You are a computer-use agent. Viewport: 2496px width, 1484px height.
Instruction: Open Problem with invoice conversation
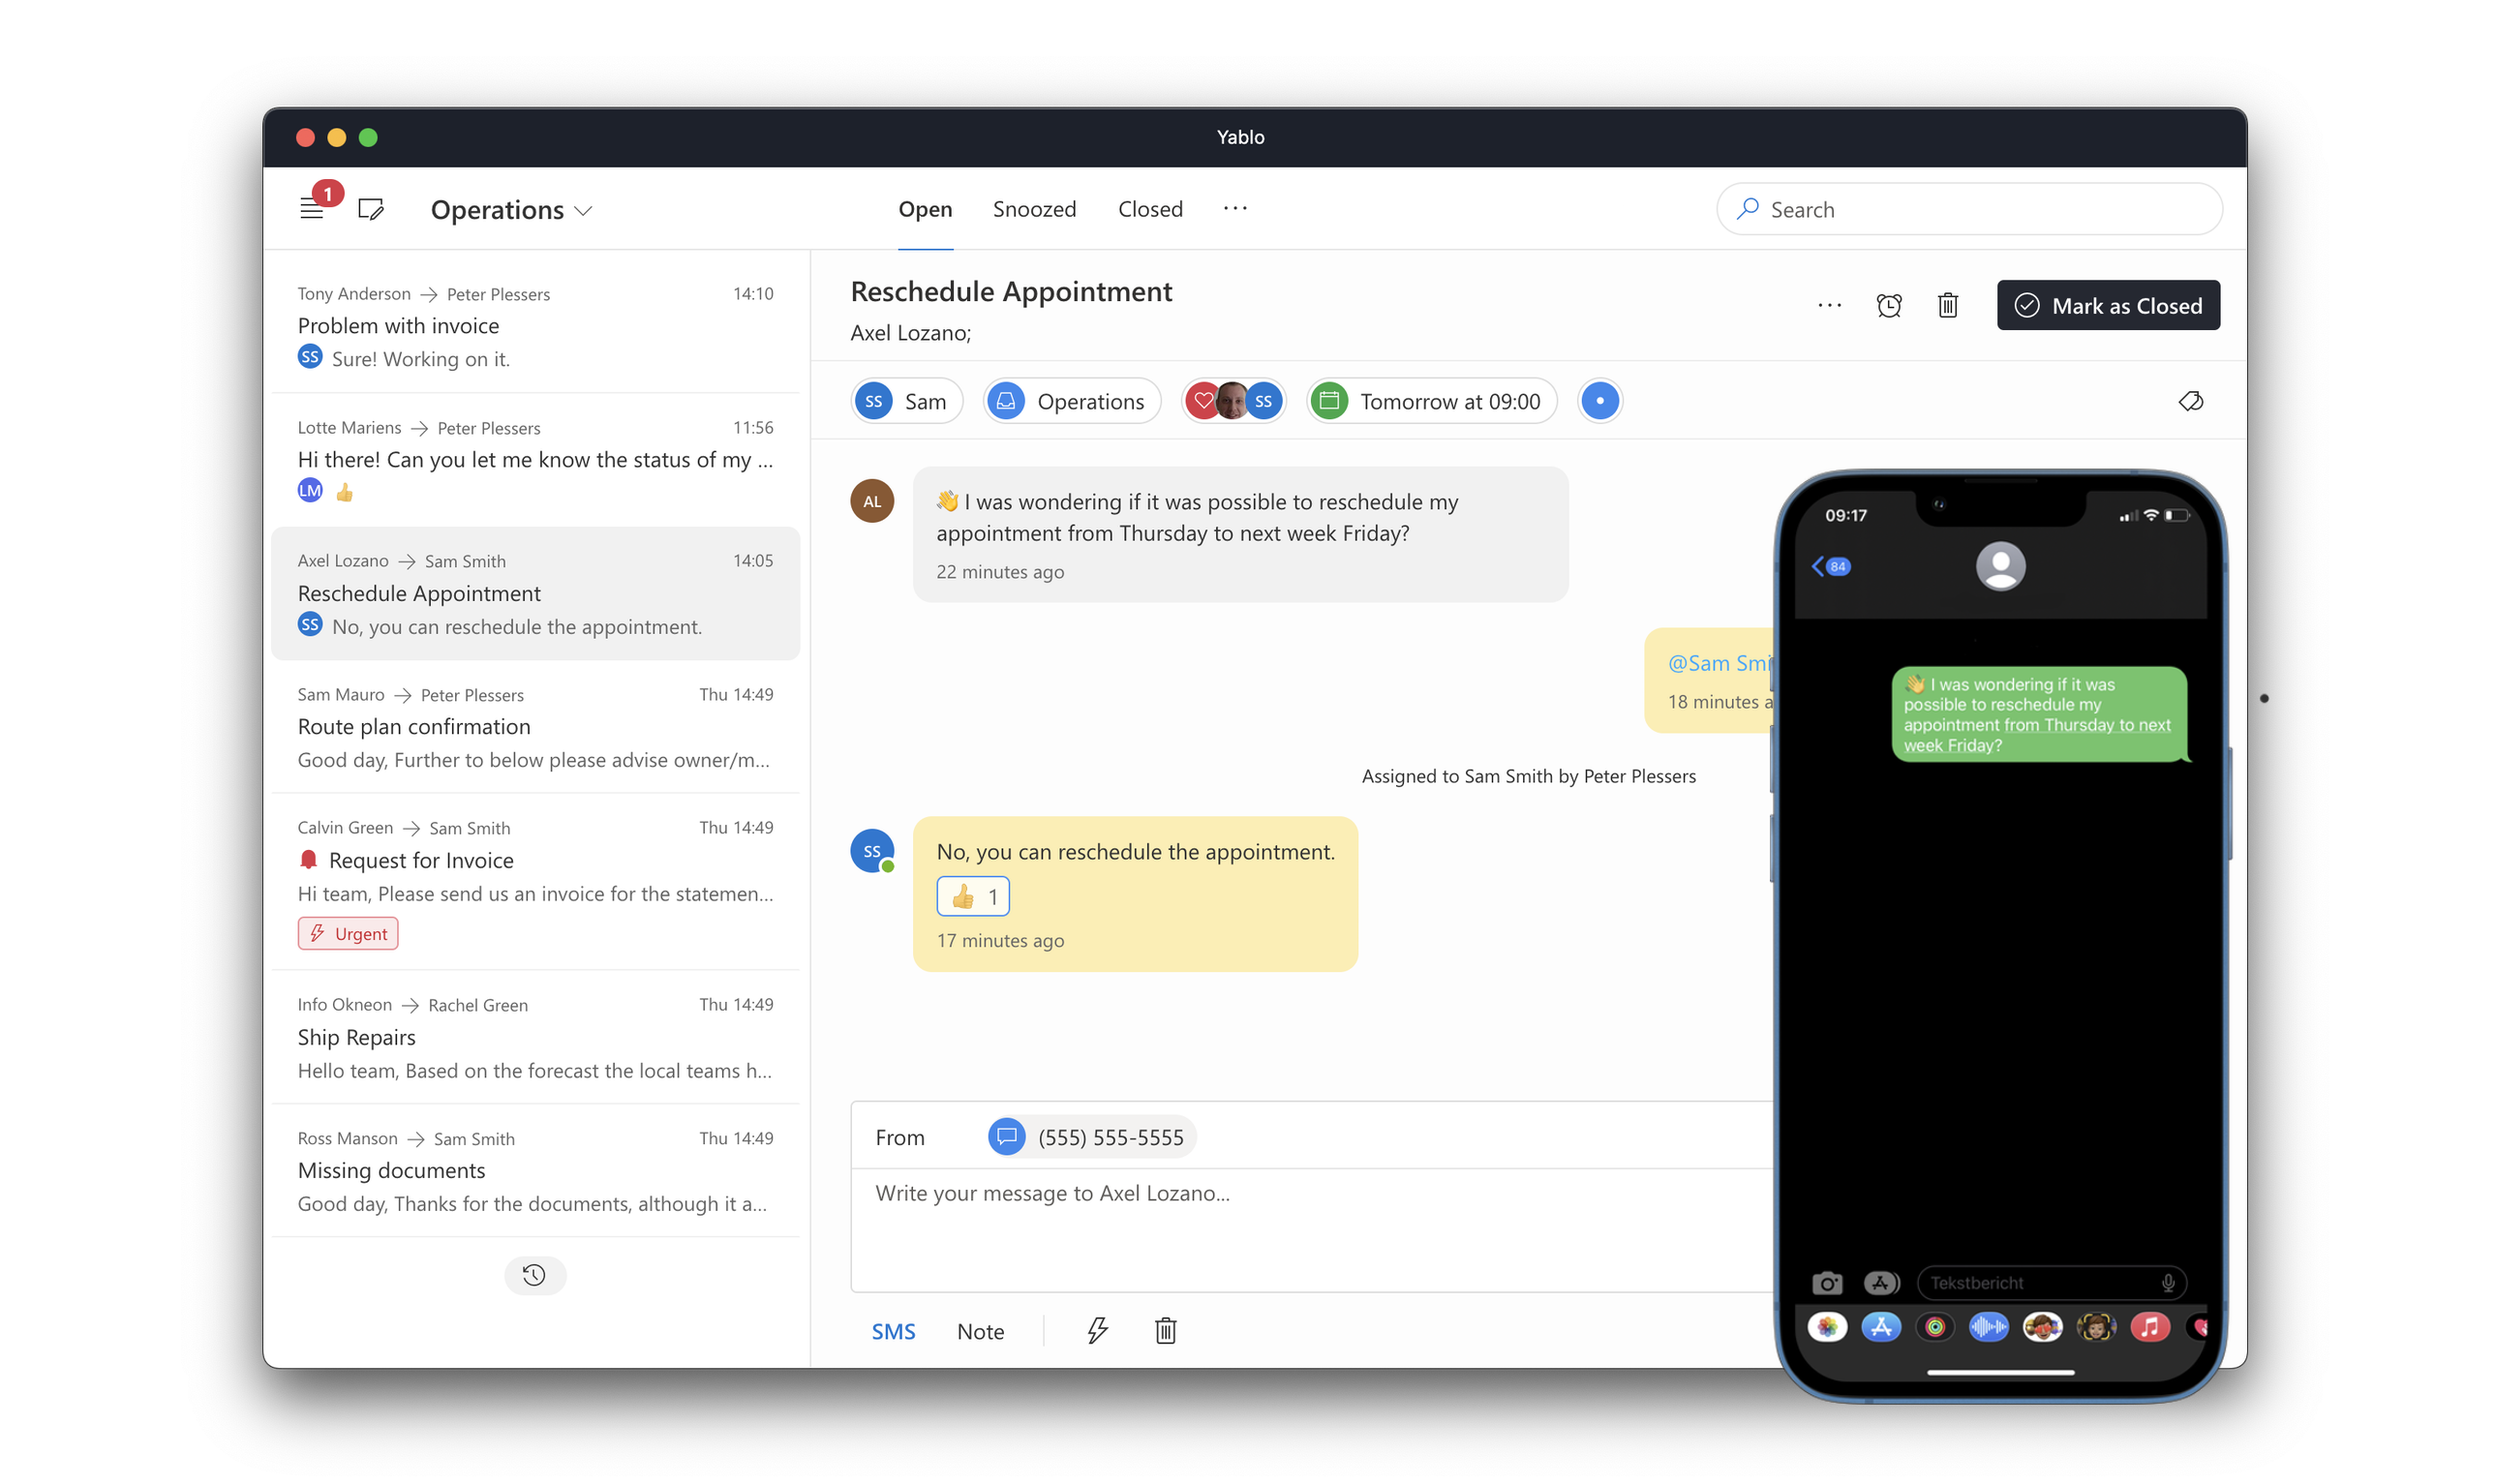click(535, 325)
